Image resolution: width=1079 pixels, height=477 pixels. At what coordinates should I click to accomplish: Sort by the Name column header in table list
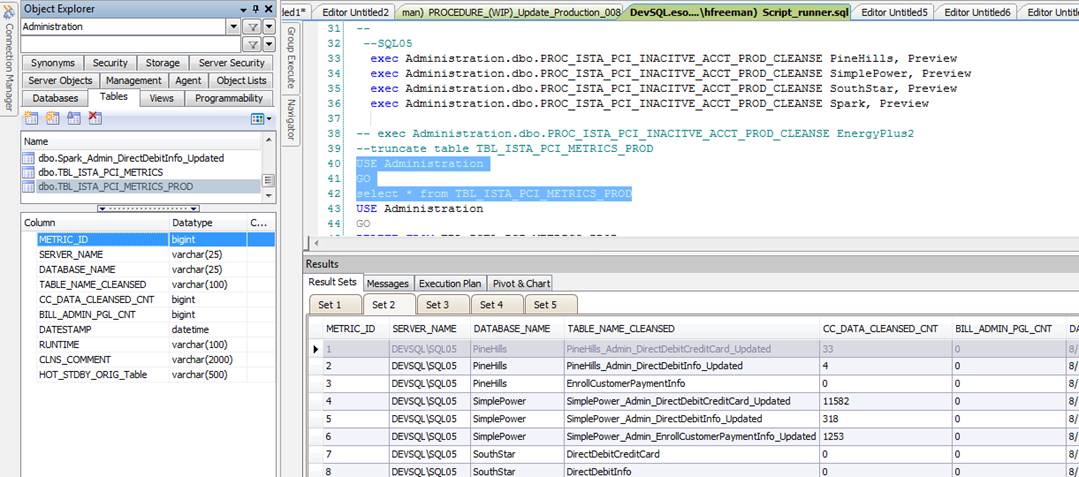click(141, 141)
